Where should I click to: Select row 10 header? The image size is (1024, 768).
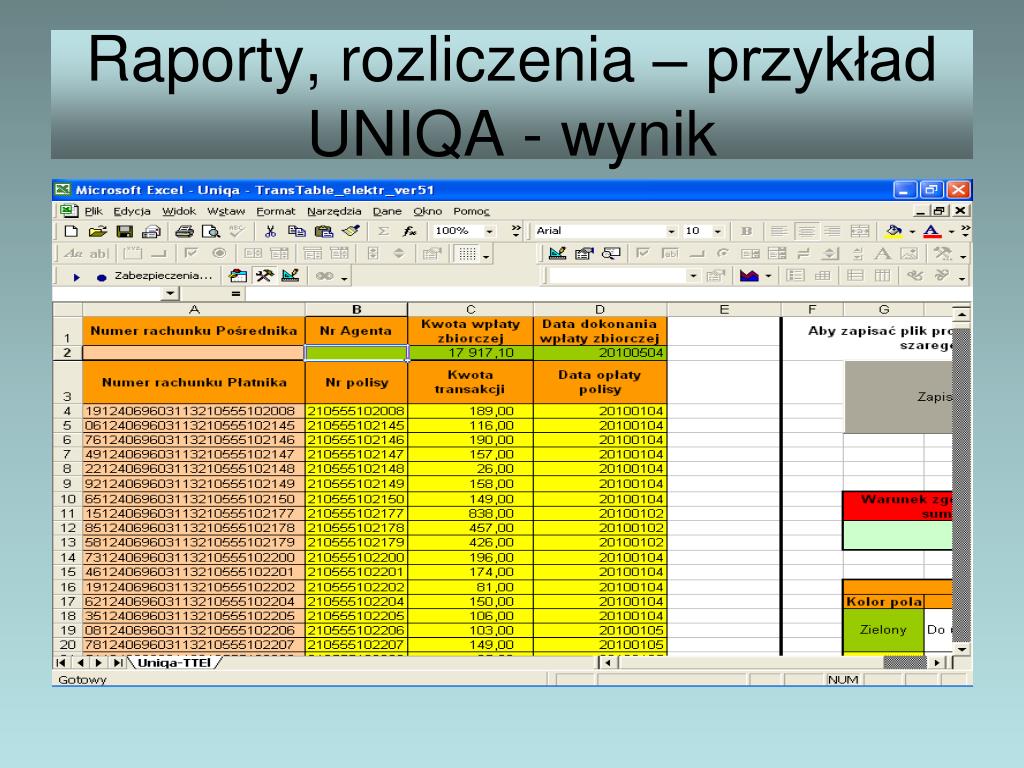[x=67, y=499]
